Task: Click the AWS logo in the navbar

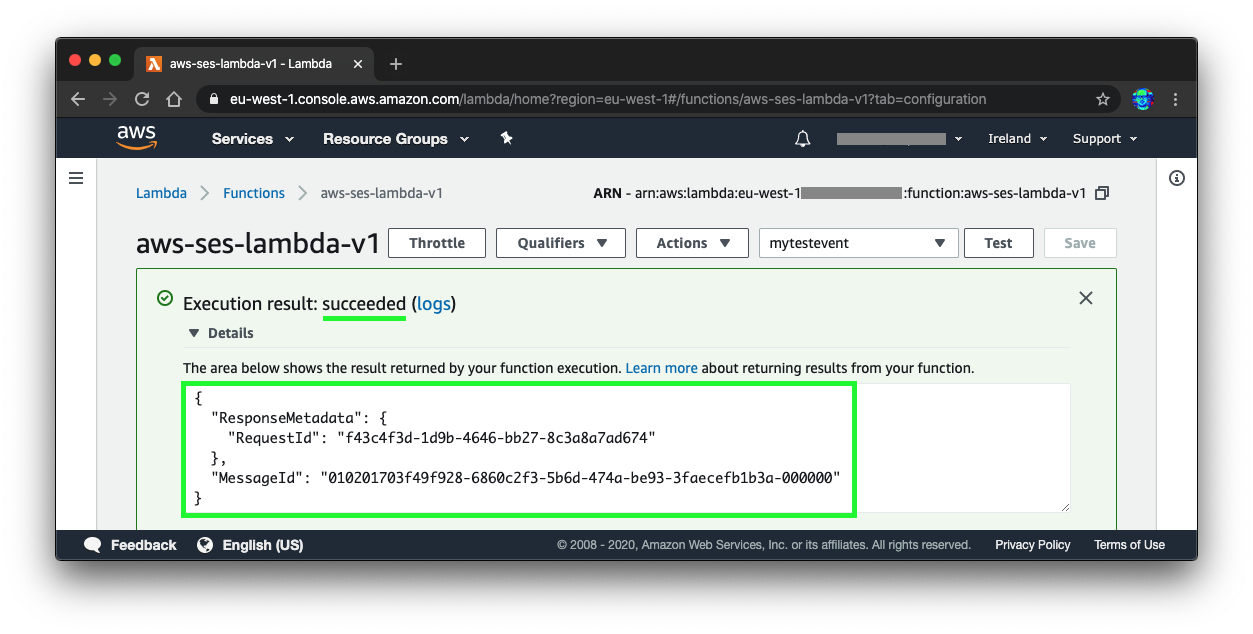Action: [136, 137]
